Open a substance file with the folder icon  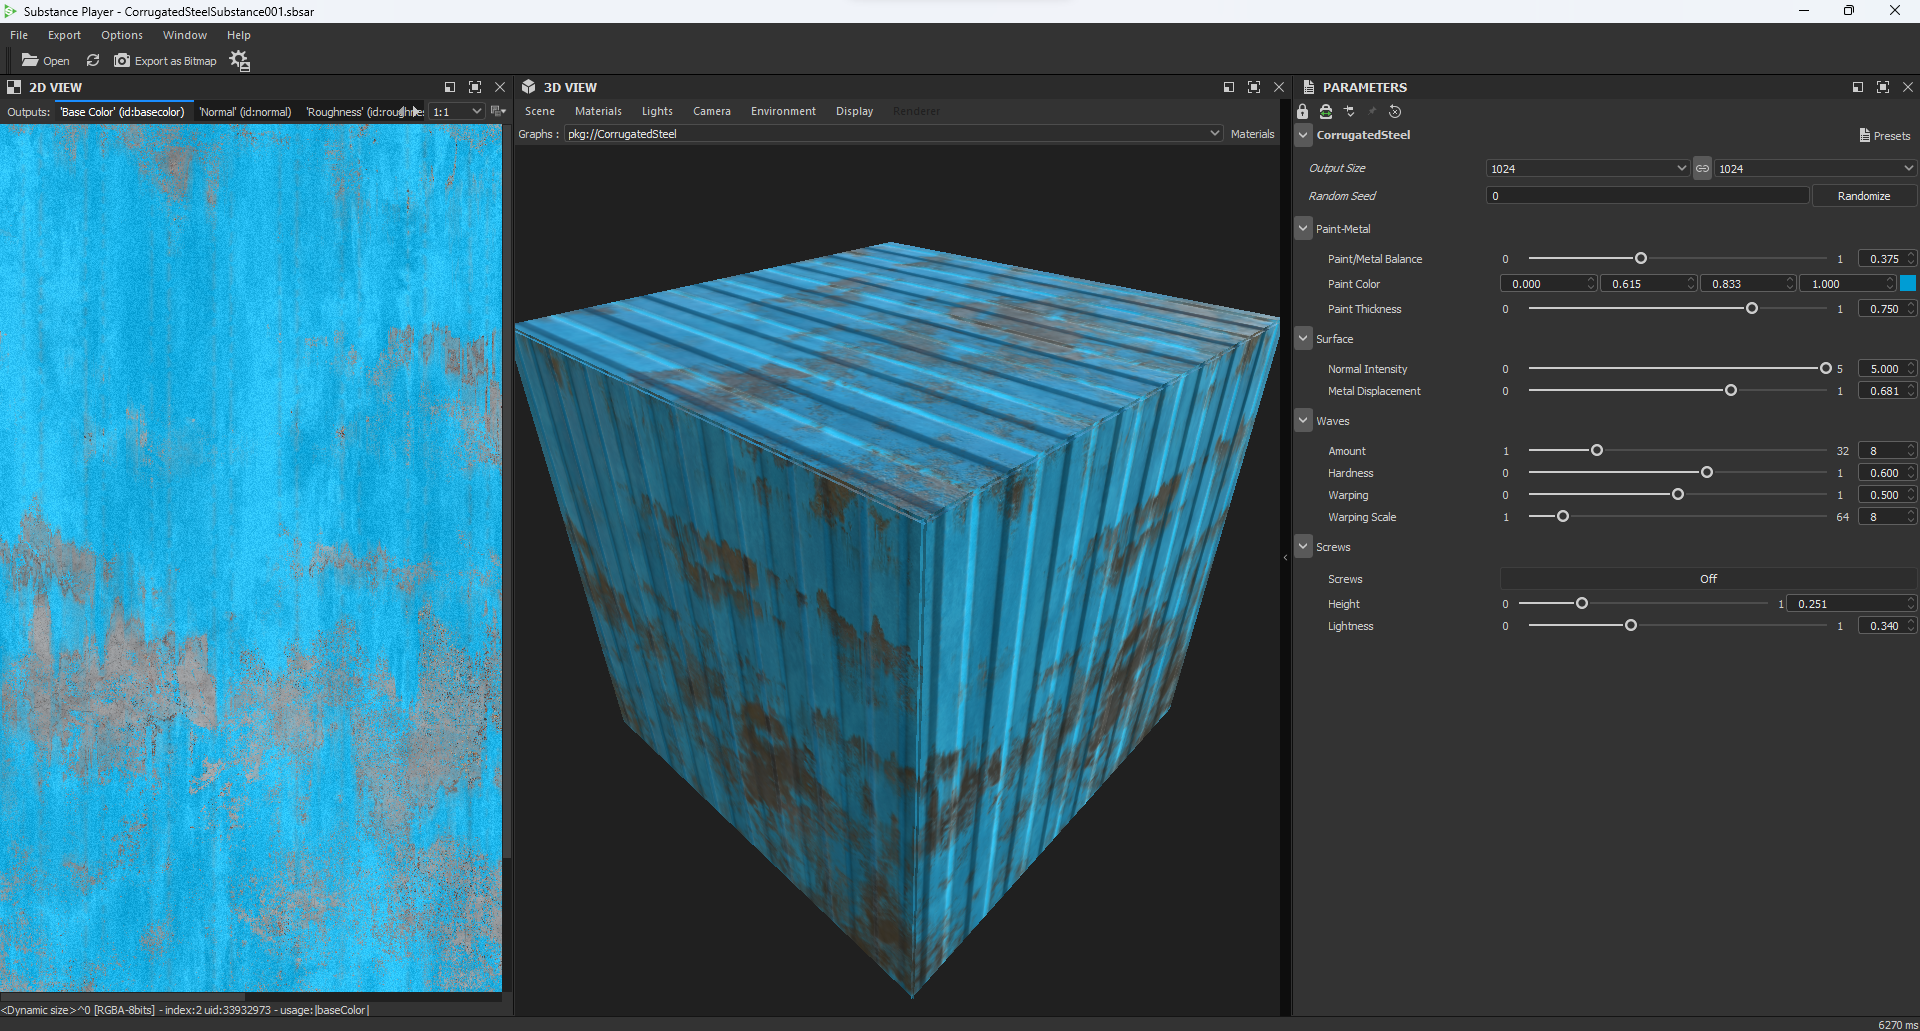point(30,61)
